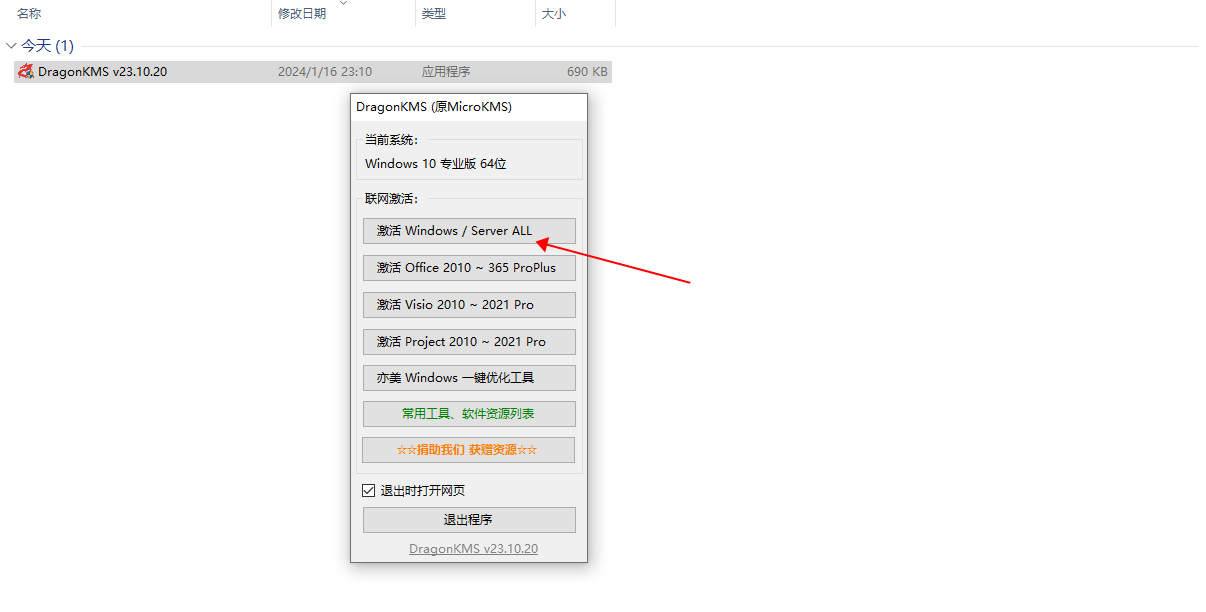The height and width of the screenshot is (612, 1206).
Task: Open 亦美 Windows 一键优化工具
Action: (x=468, y=378)
